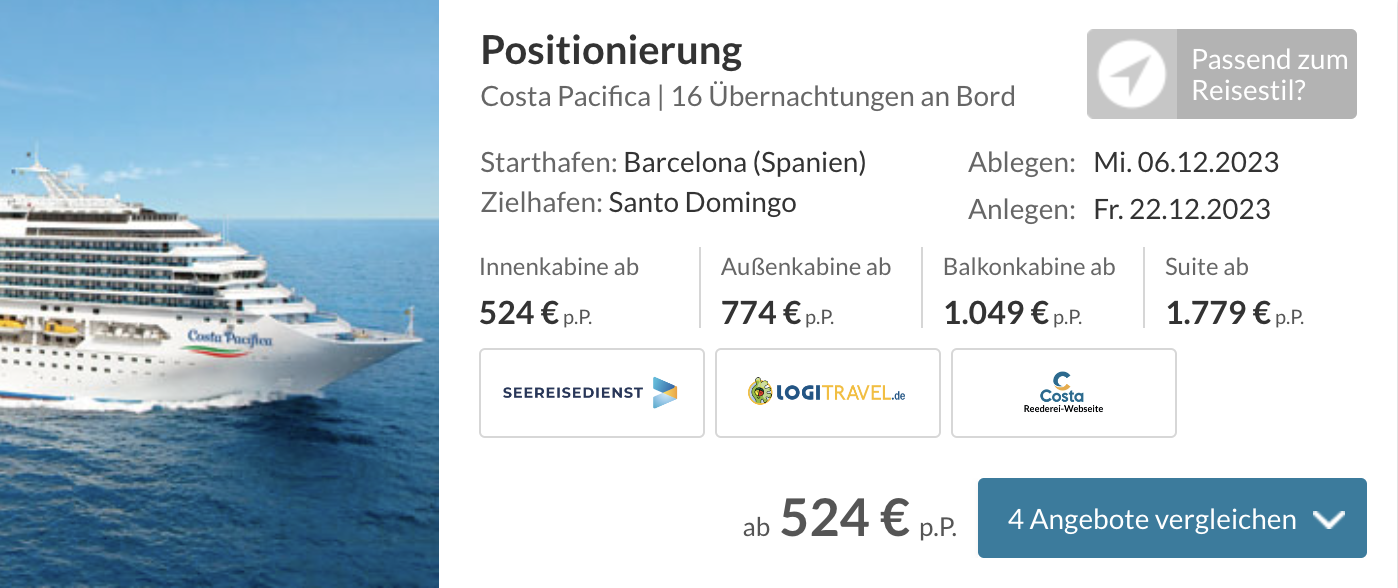
Task: Open the Costa Reederei-Webseite logo
Action: [1064, 393]
